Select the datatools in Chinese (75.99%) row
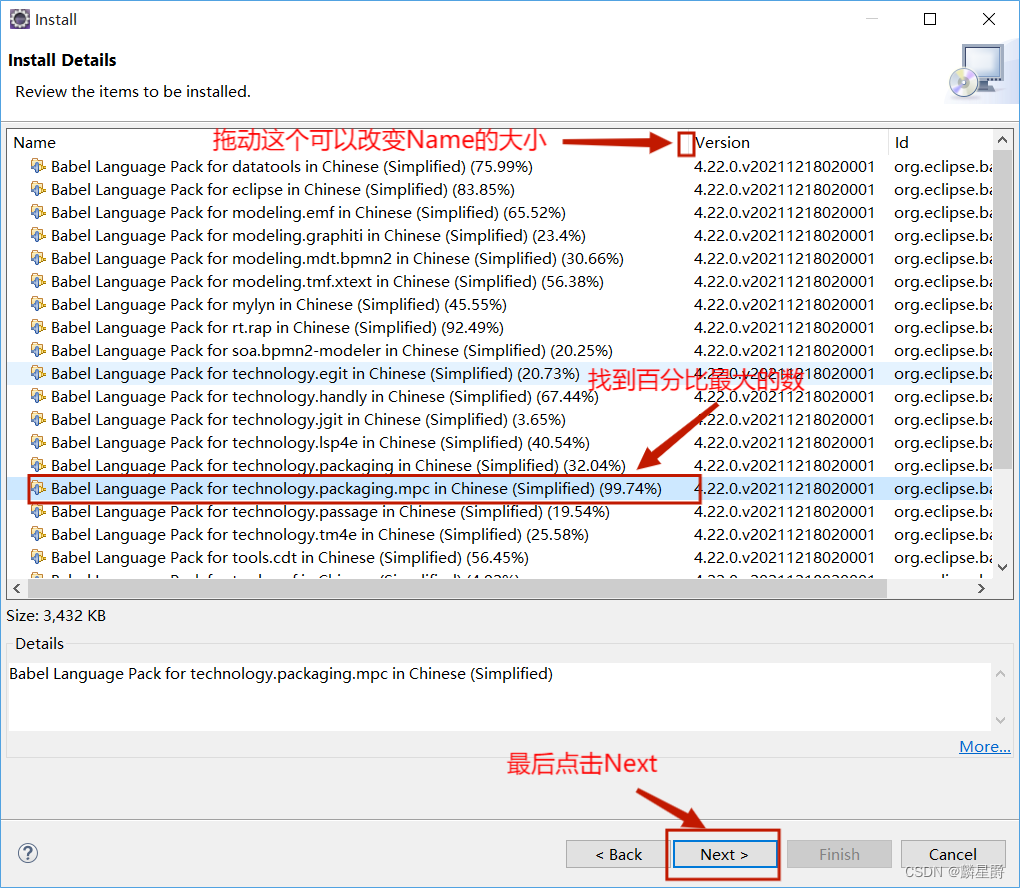Viewport: 1020px width, 888px height. [x=500, y=166]
